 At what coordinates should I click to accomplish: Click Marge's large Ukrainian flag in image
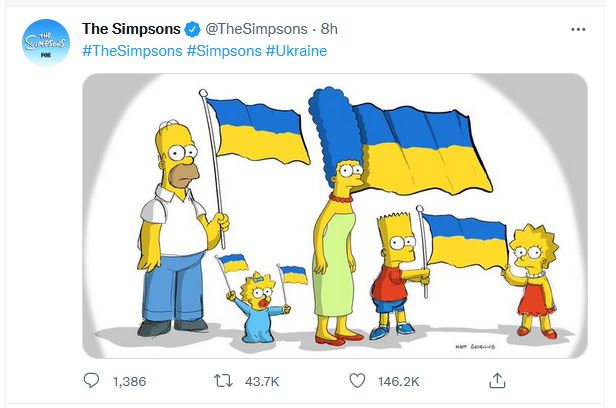coord(420,148)
